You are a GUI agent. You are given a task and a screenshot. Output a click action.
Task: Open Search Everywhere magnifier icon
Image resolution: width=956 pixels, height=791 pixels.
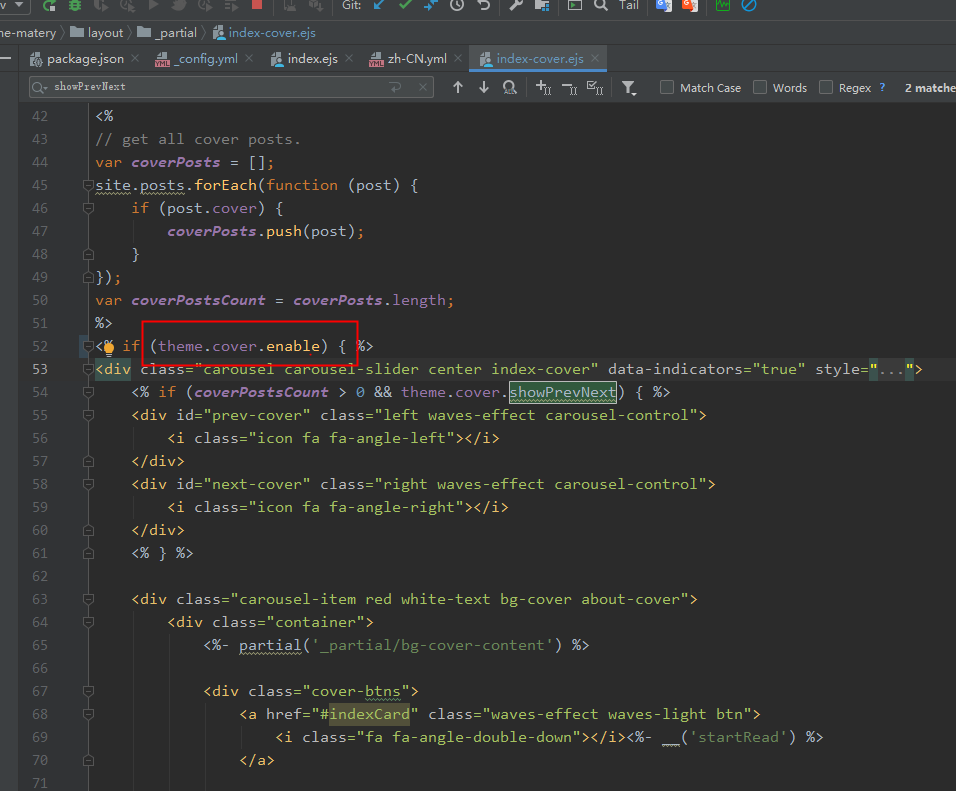pos(601,5)
